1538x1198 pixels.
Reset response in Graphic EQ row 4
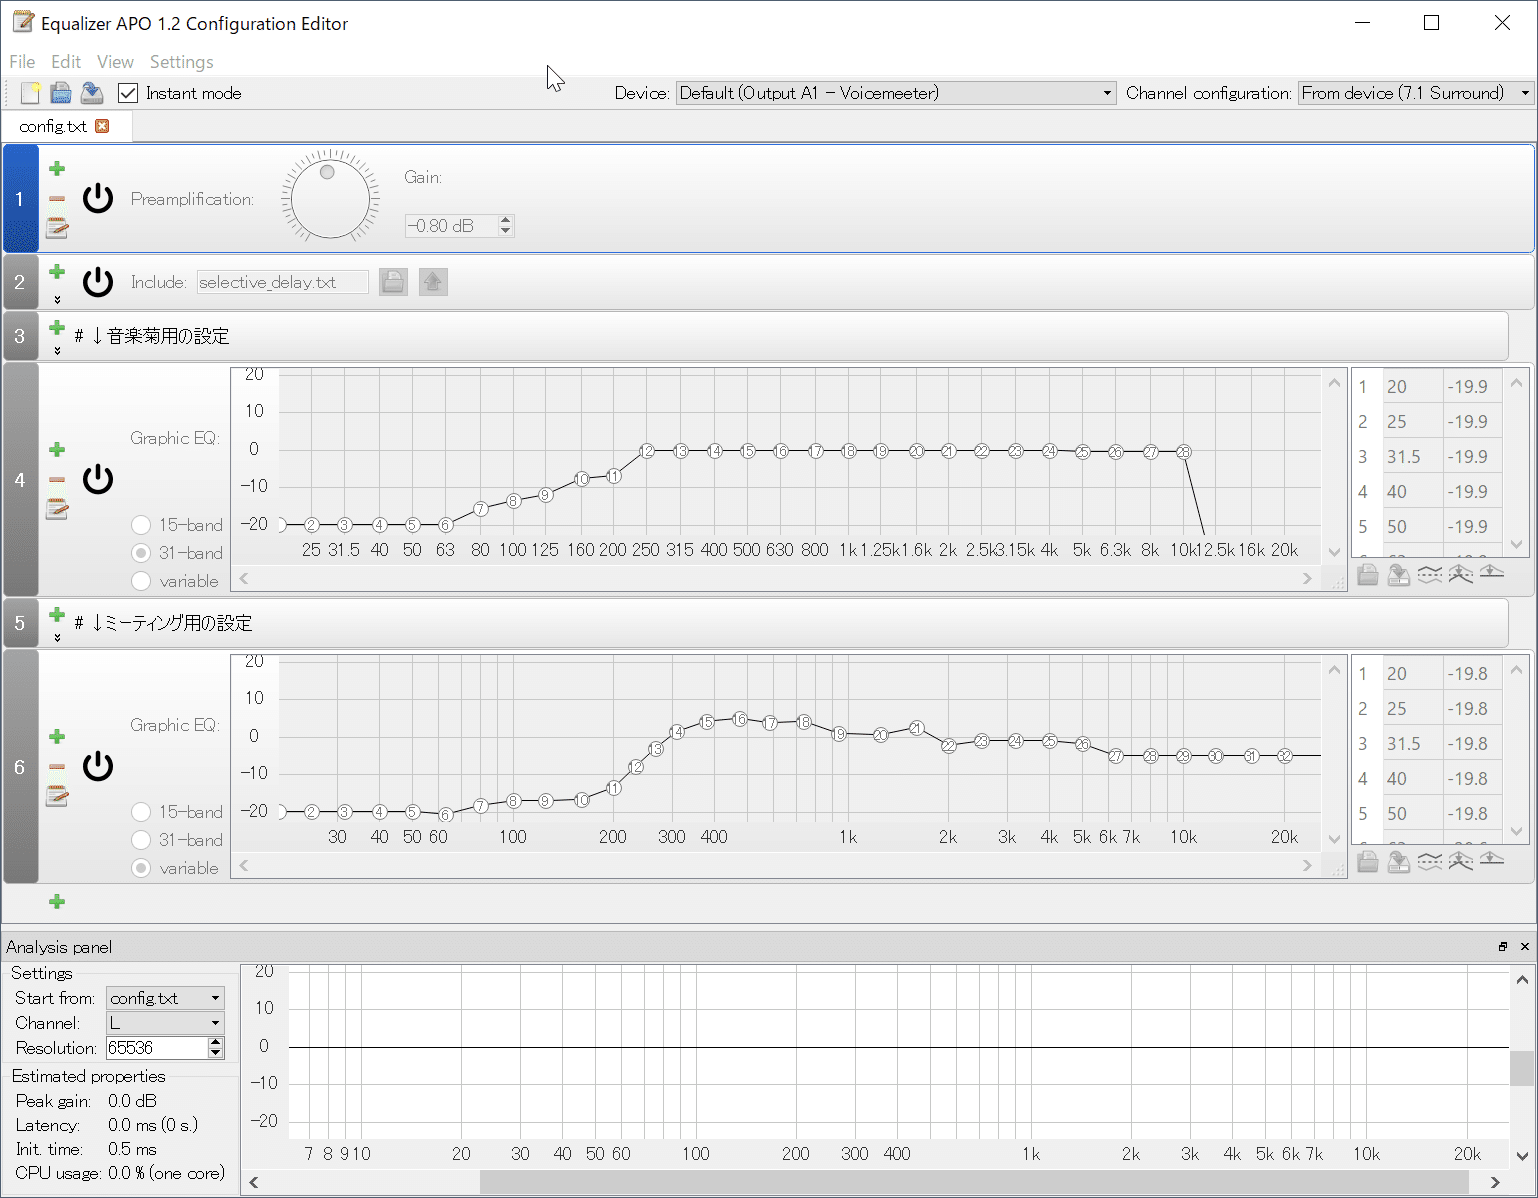tap(1492, 574)
